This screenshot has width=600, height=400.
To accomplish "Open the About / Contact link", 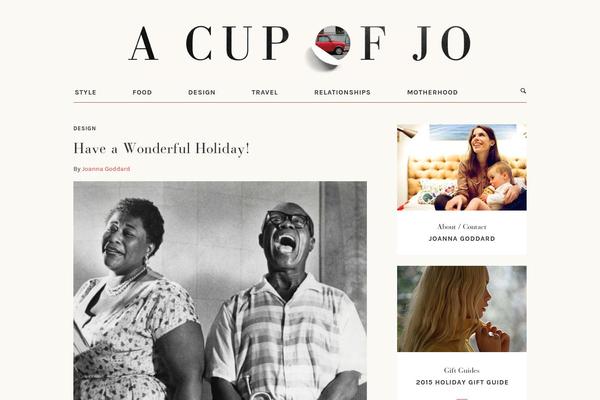I will click(462, 227).
